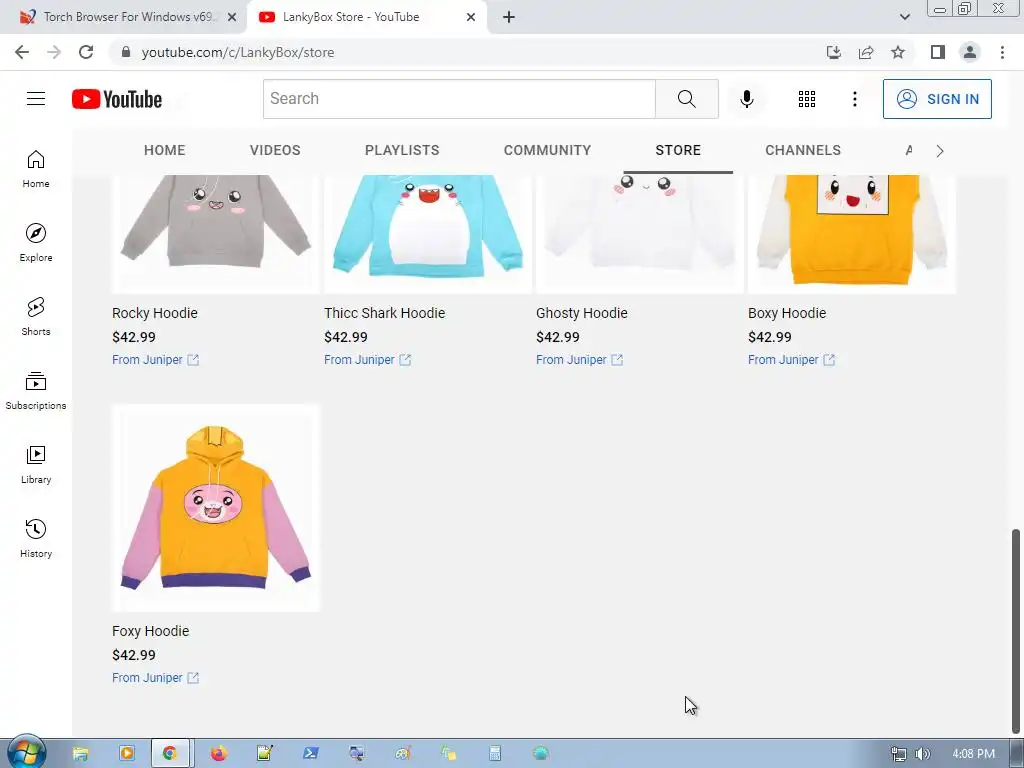This screenshot has height=768, width=1024.
Task: Close the LankyBox Store tab
Action: 471,18
